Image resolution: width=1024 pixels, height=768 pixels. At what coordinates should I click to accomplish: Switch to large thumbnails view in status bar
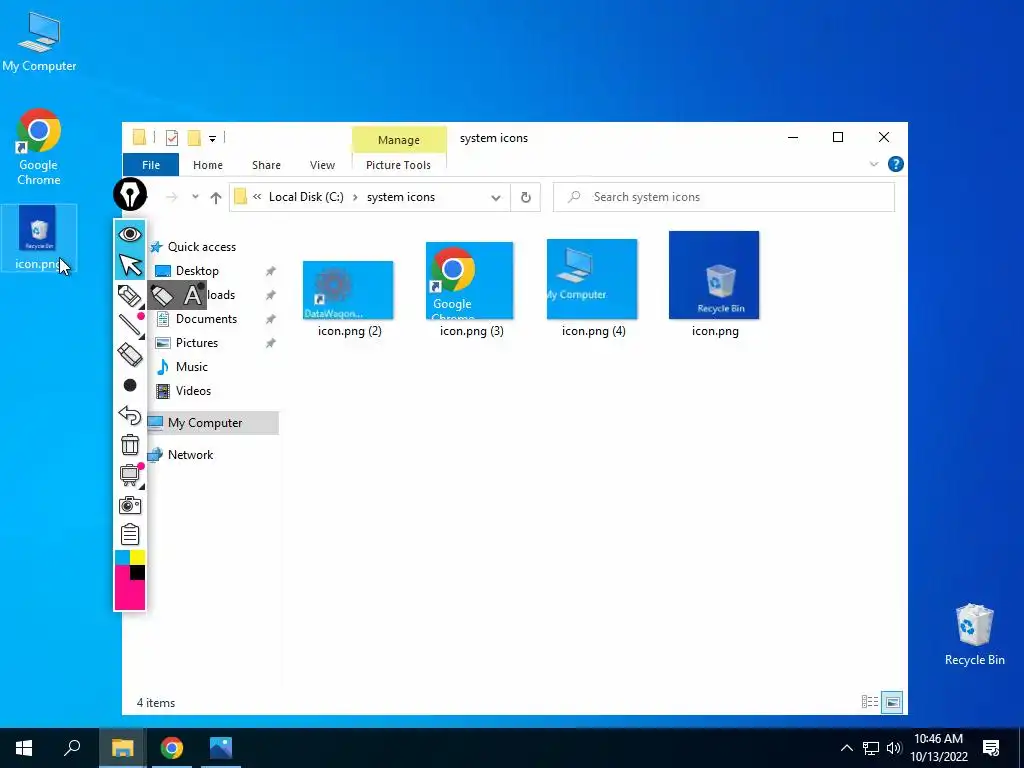coord(892,702)
